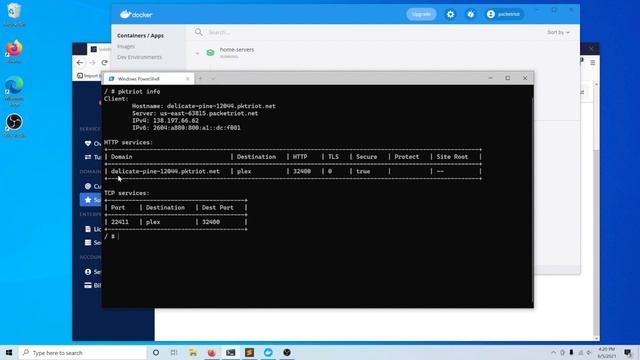This screenshot has height=360, width=640.
Task: Switch to Docker Desktop on taskbar
Action: (268, 353)
